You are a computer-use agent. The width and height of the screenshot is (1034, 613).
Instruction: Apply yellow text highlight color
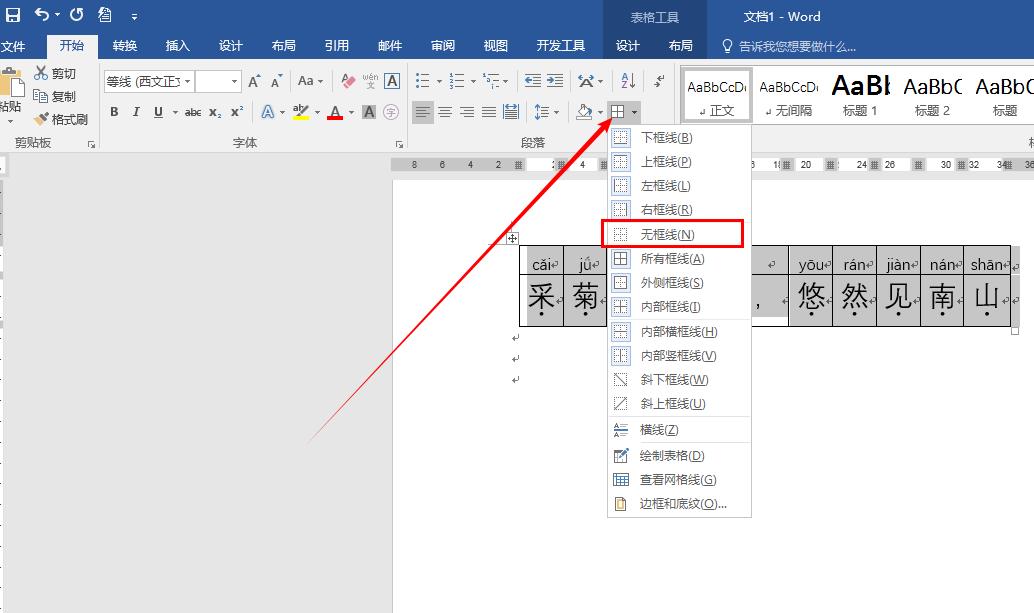tap(301, 112)
